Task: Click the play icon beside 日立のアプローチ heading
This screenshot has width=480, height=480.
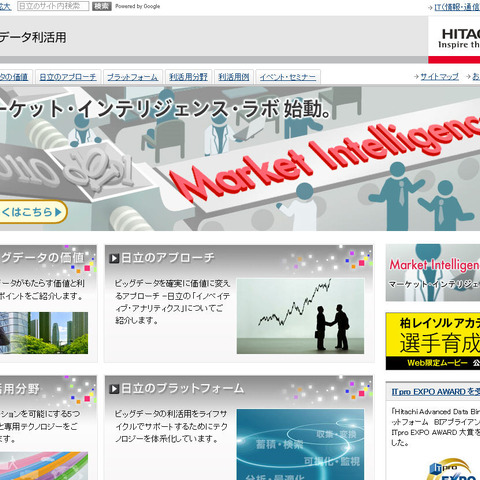Action: click(x=114, y=258)
